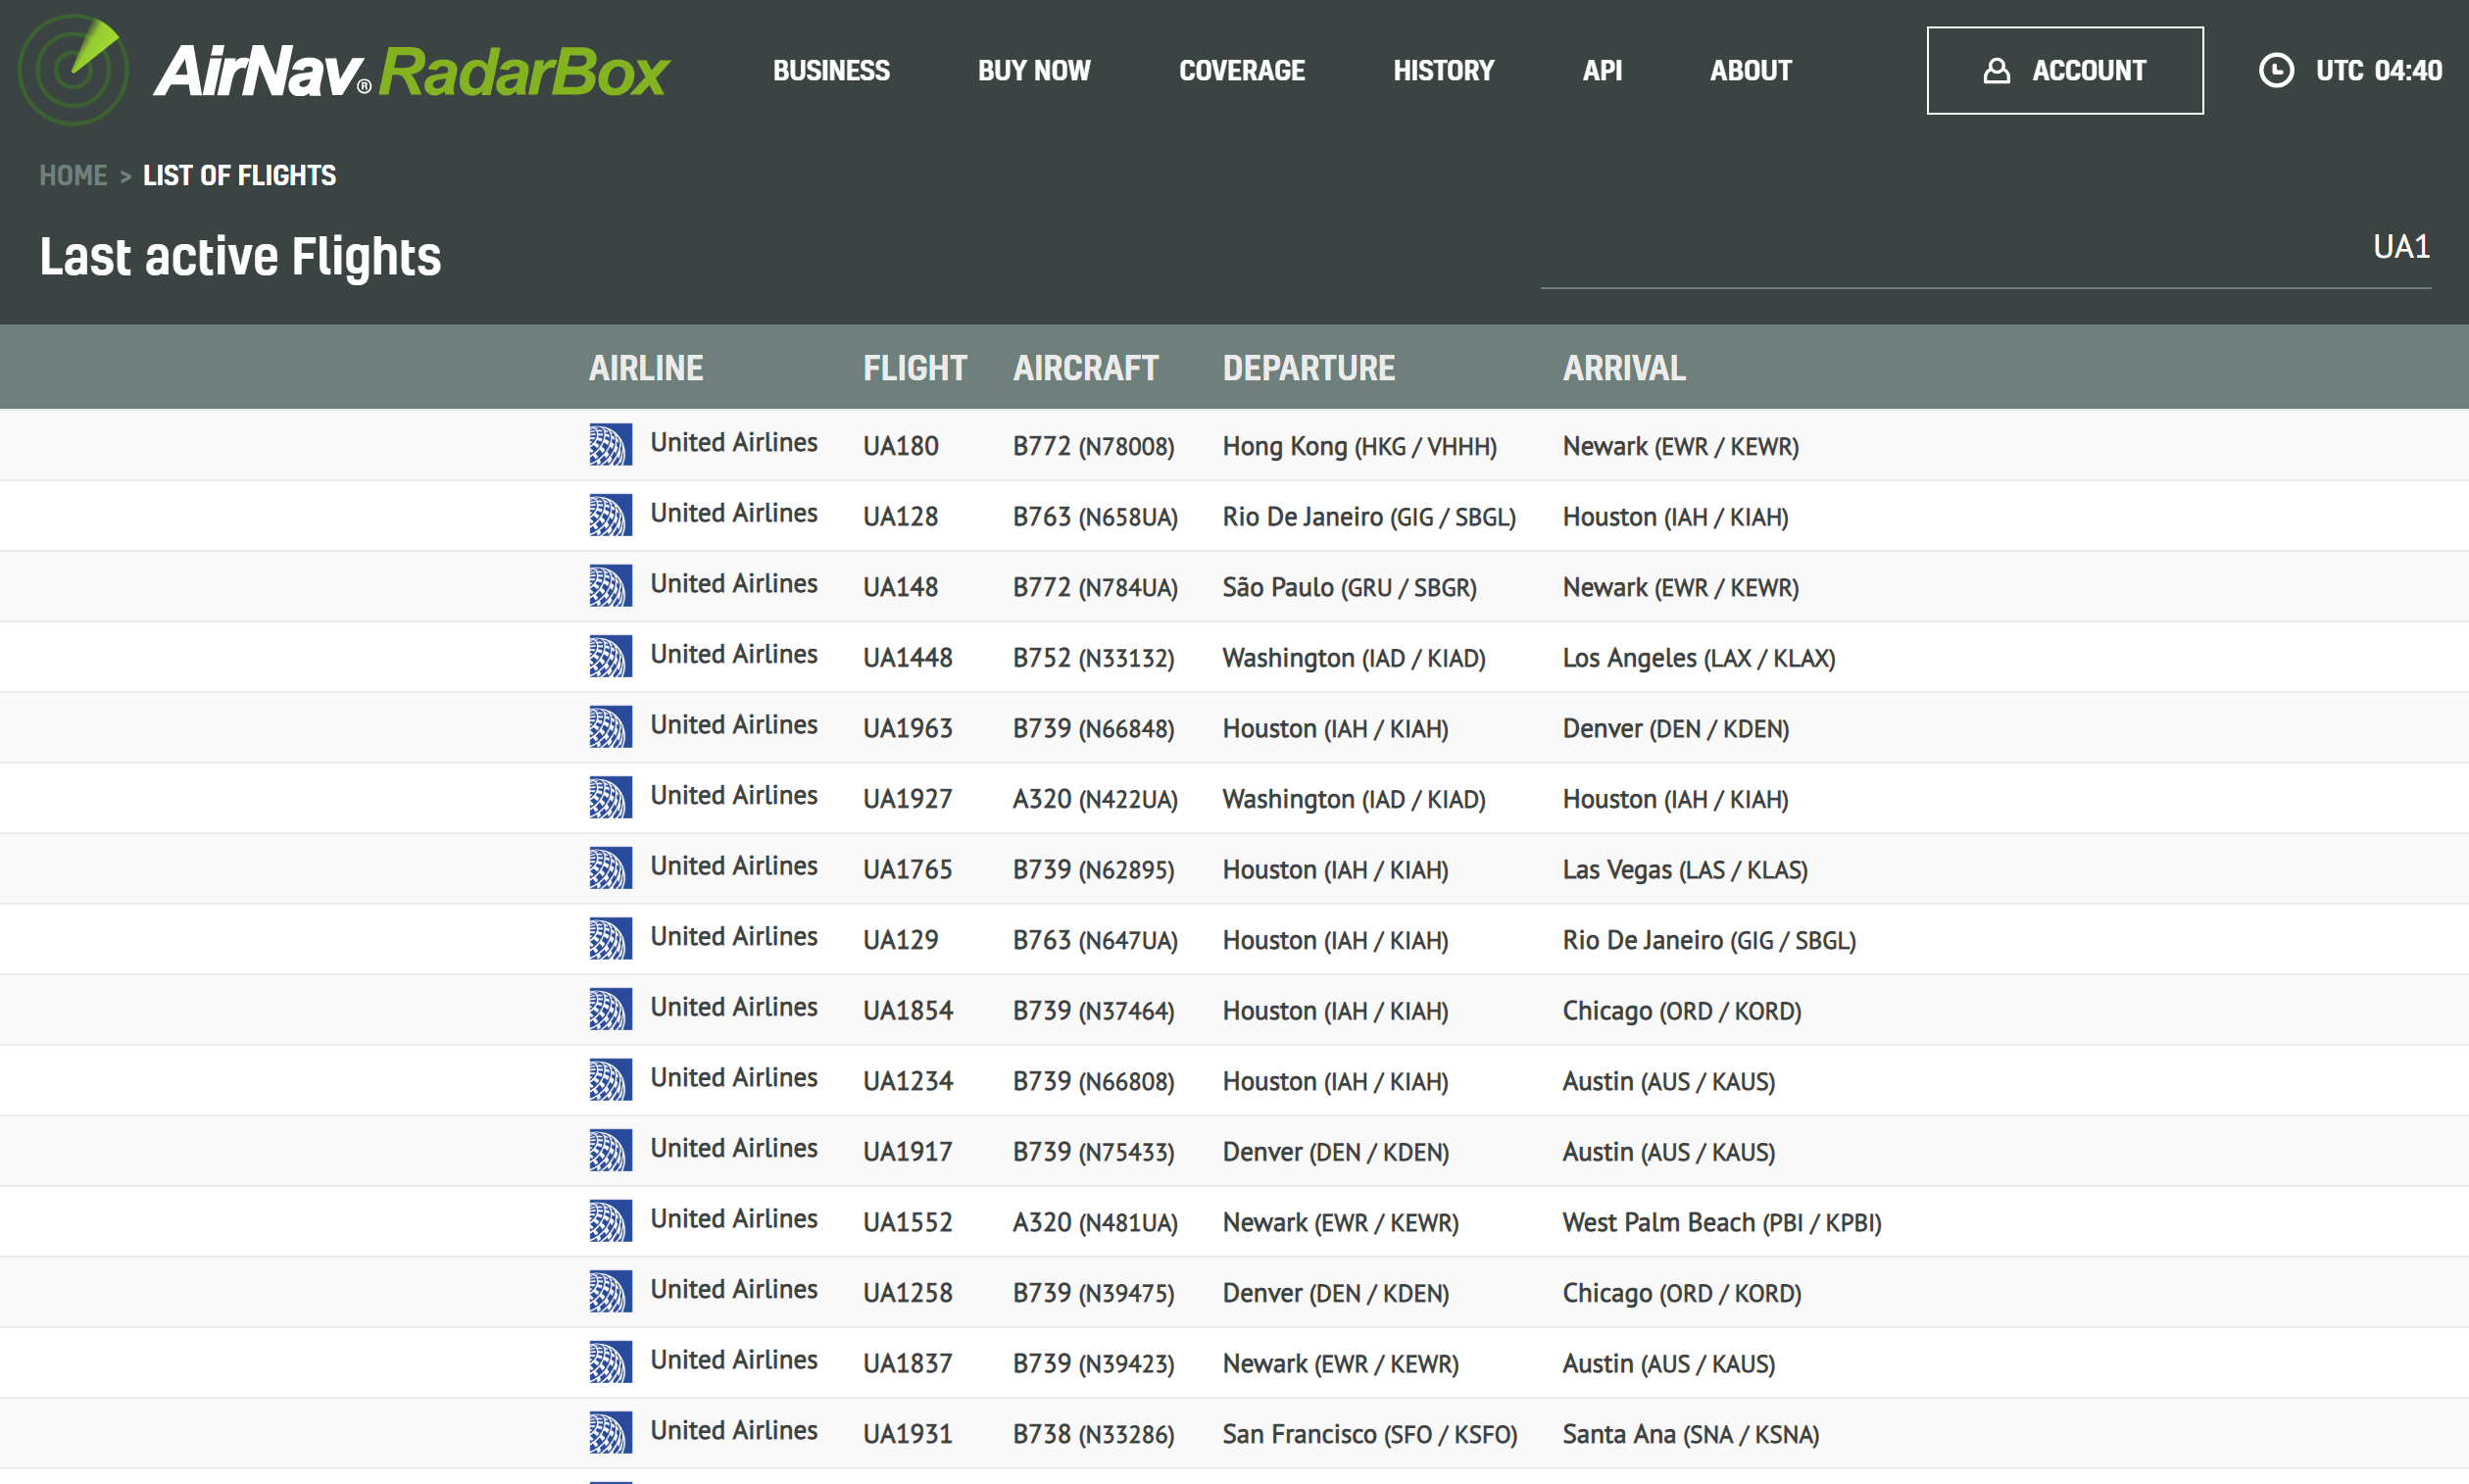Click the UTC clock icon
The width and height of the screenshot is (2469, 1484).
click(2276, 70)
